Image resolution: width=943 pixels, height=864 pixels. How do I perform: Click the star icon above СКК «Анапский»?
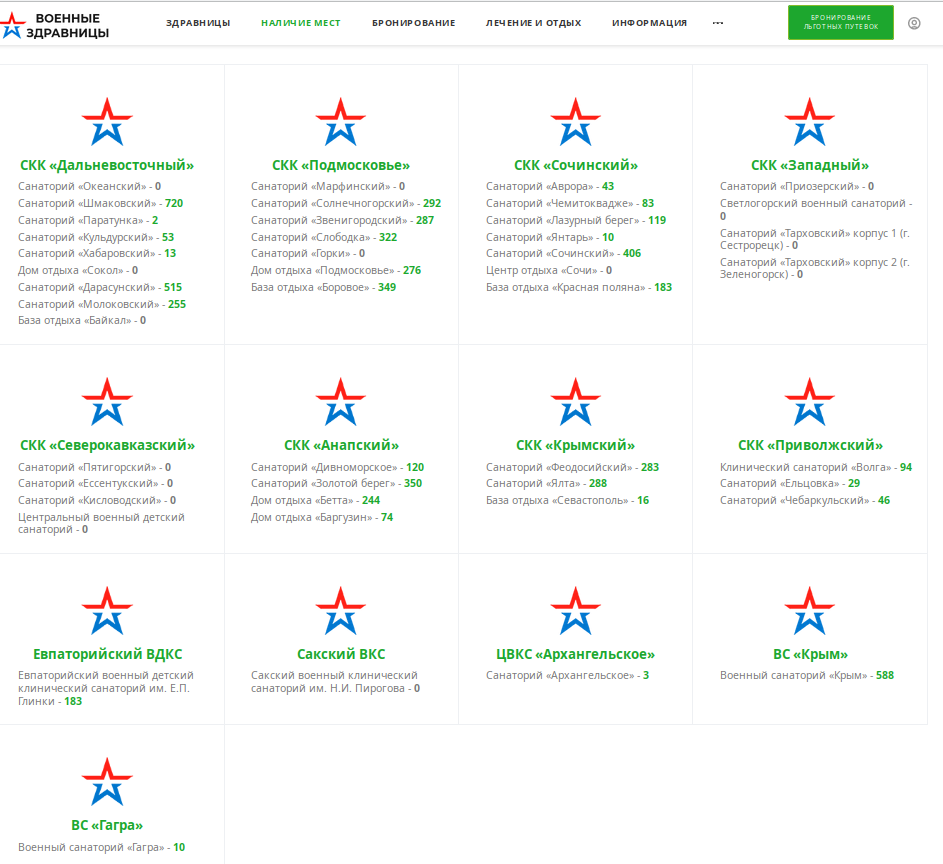(x=341, y=402)
